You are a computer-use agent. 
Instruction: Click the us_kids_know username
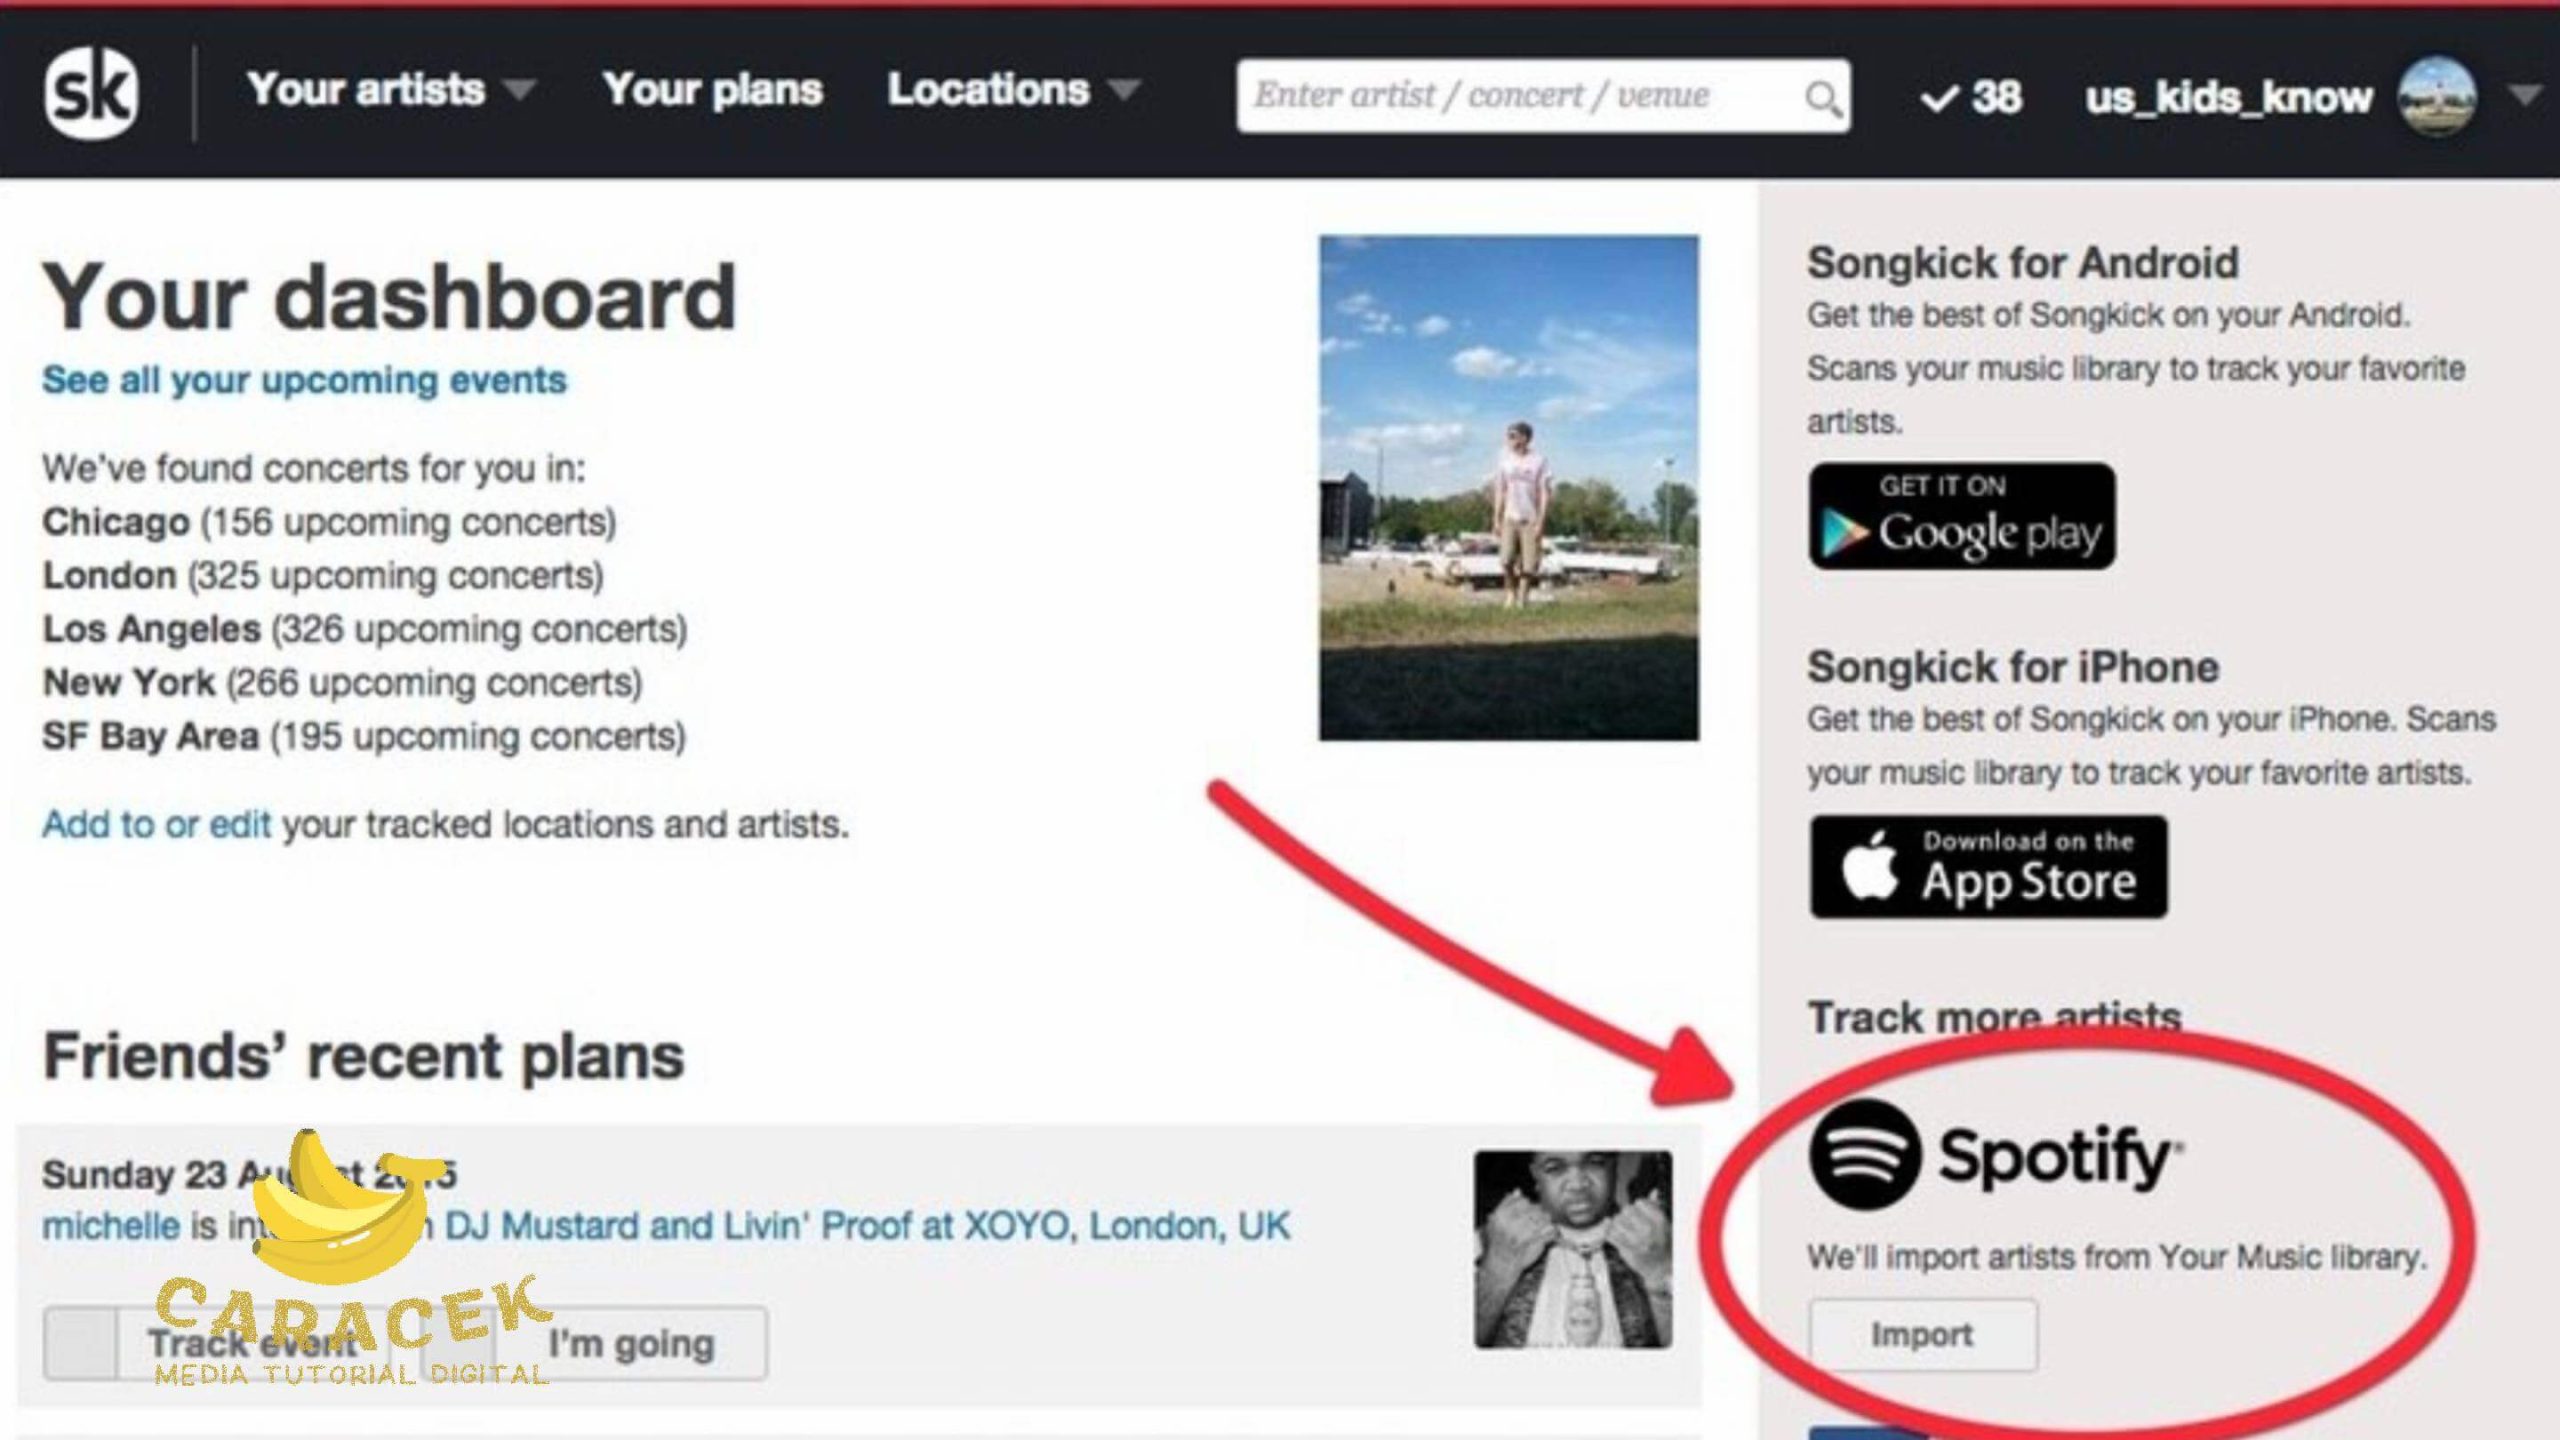point(2228,98)
